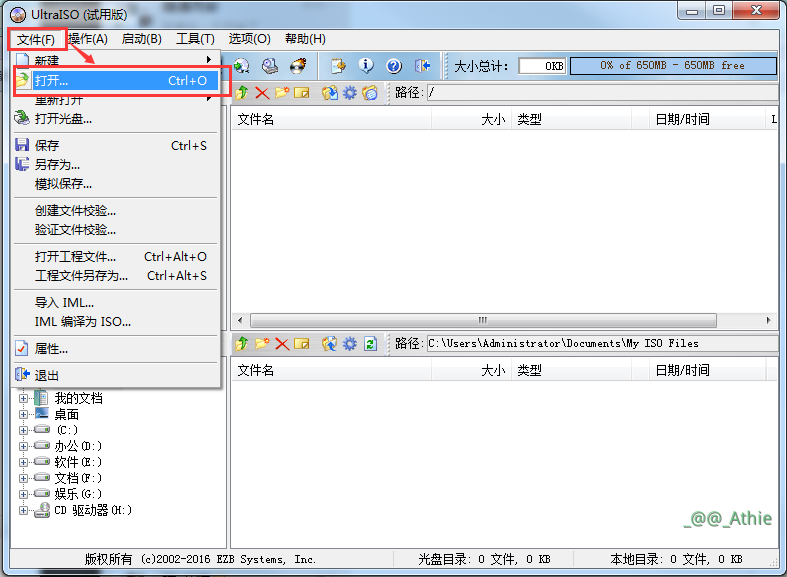Screen dimensions: 787x577
Task: Choose 属性... menu entry
Action: coord(116,349)
